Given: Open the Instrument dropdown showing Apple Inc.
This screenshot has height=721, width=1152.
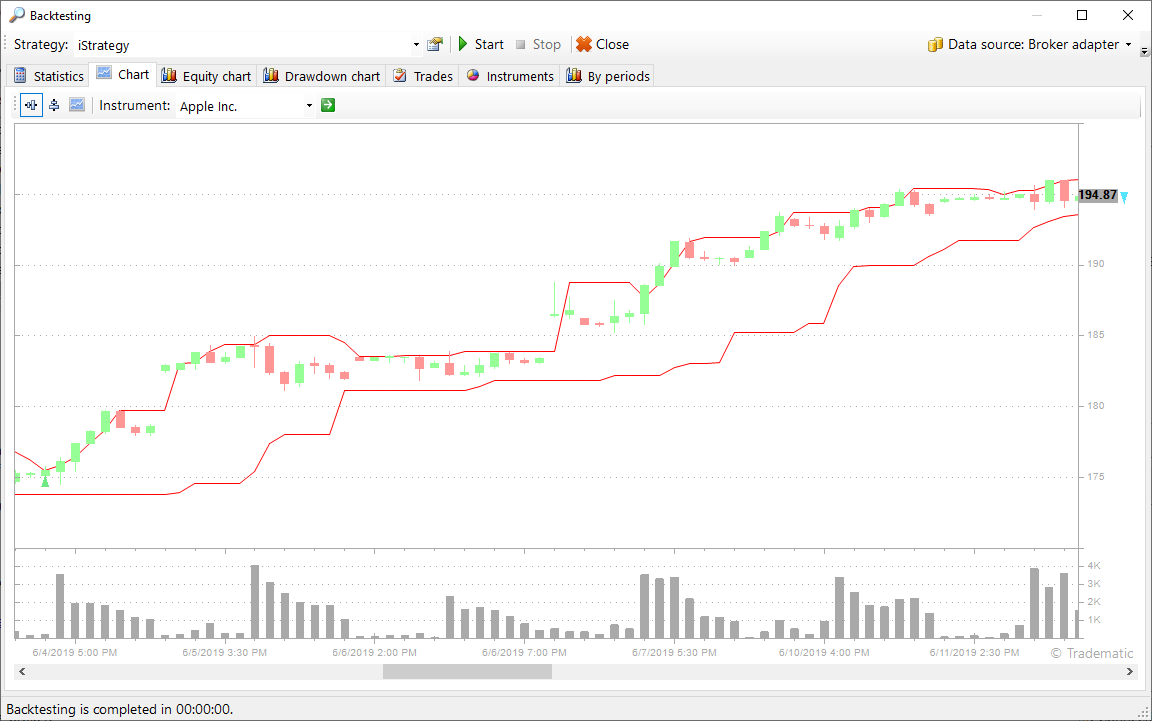Looking at the screenshot, I should (309, 106).
